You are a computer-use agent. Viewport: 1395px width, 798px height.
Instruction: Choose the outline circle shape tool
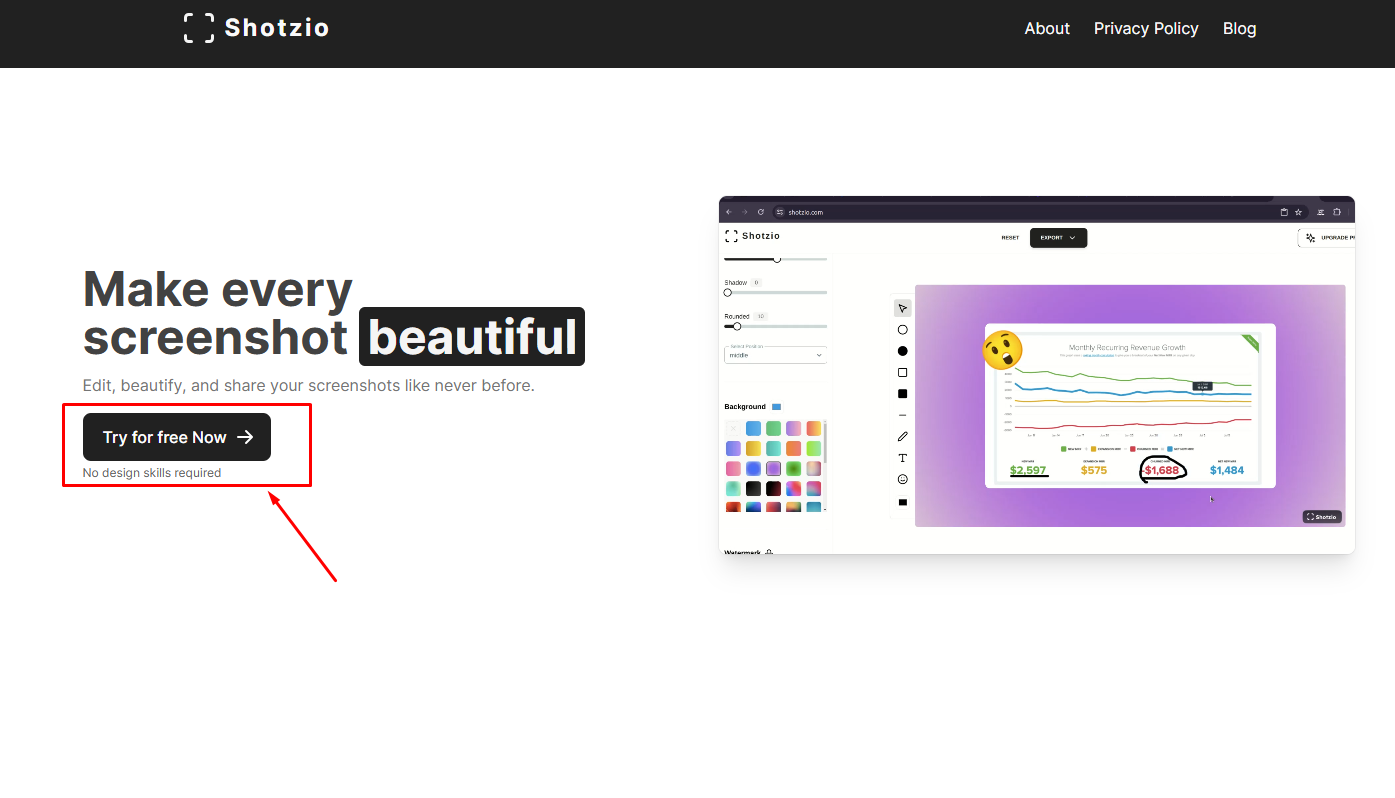(902, 329)
